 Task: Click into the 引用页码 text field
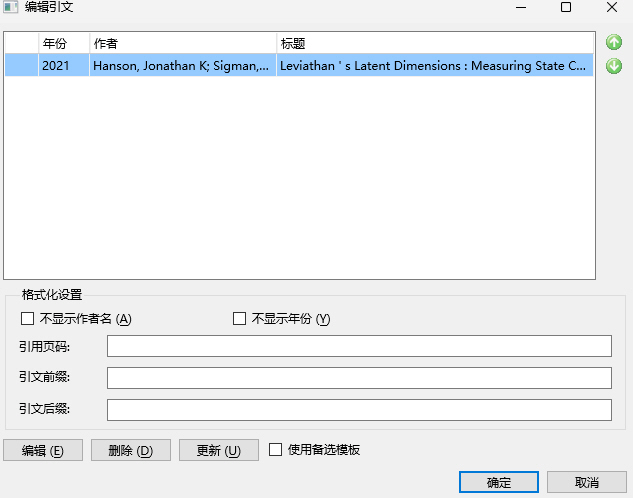pos(359,346)
